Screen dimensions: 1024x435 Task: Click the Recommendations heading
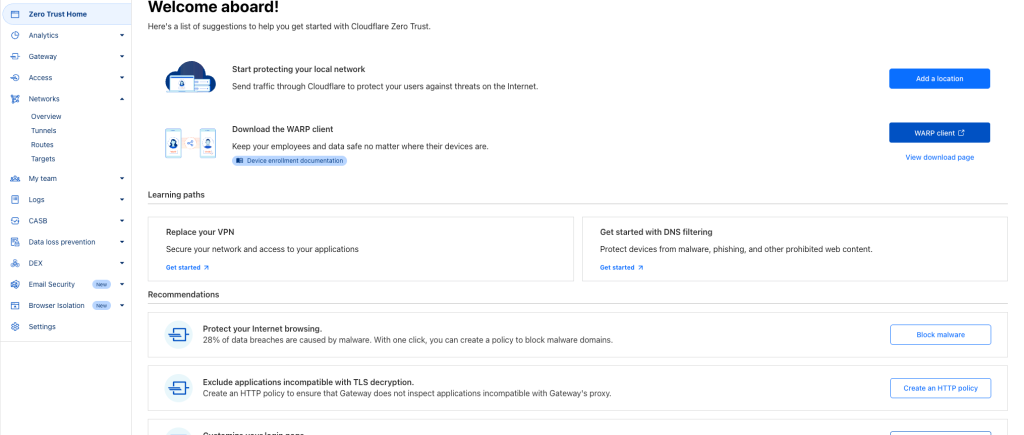point(184,295)
